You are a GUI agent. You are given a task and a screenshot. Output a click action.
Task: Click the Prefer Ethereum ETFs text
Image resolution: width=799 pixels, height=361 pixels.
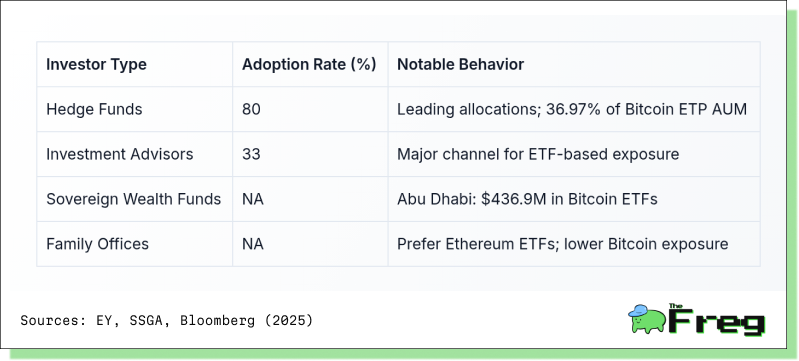click(563, 244)
